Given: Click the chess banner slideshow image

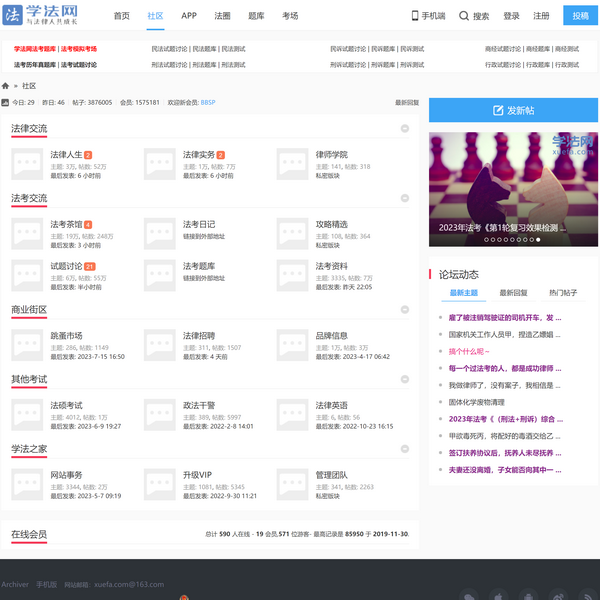Looking at the screenshot, I should pos(513,180).
